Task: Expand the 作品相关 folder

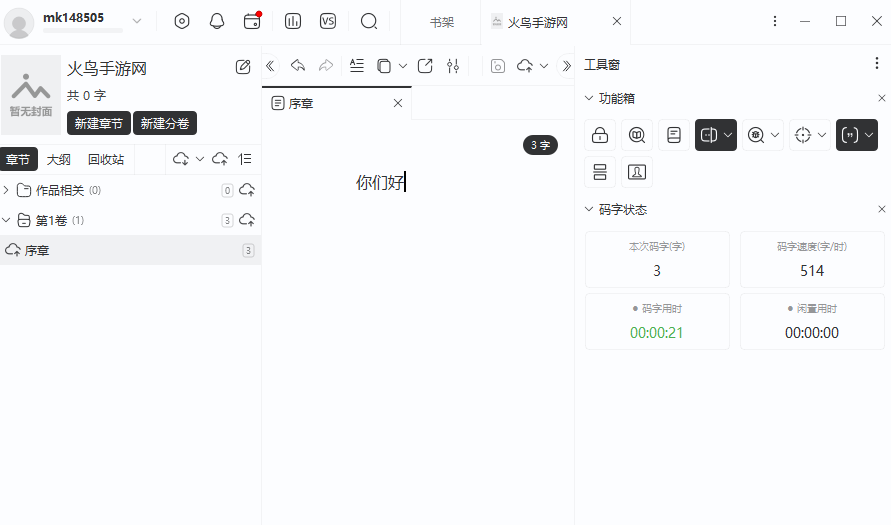Action: click(6, 190)
